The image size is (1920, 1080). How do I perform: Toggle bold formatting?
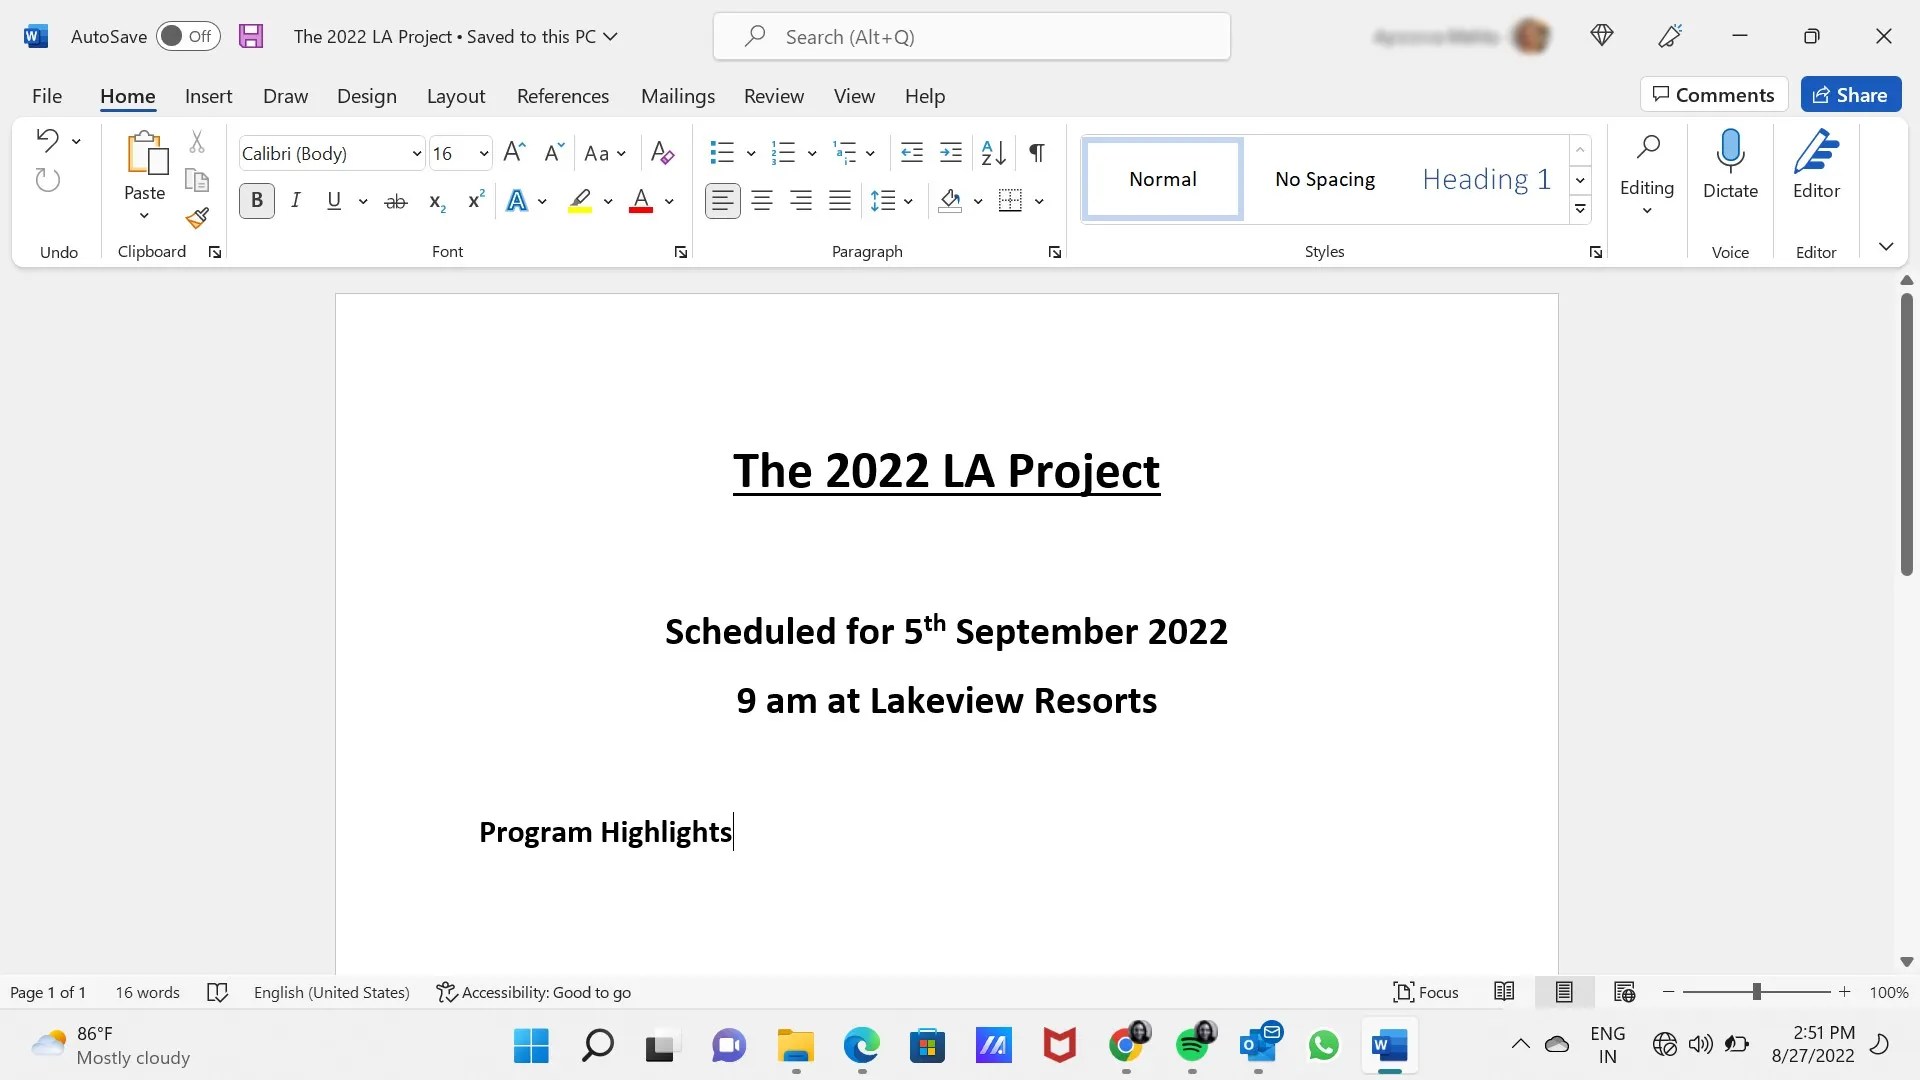(x=256, y=200)
